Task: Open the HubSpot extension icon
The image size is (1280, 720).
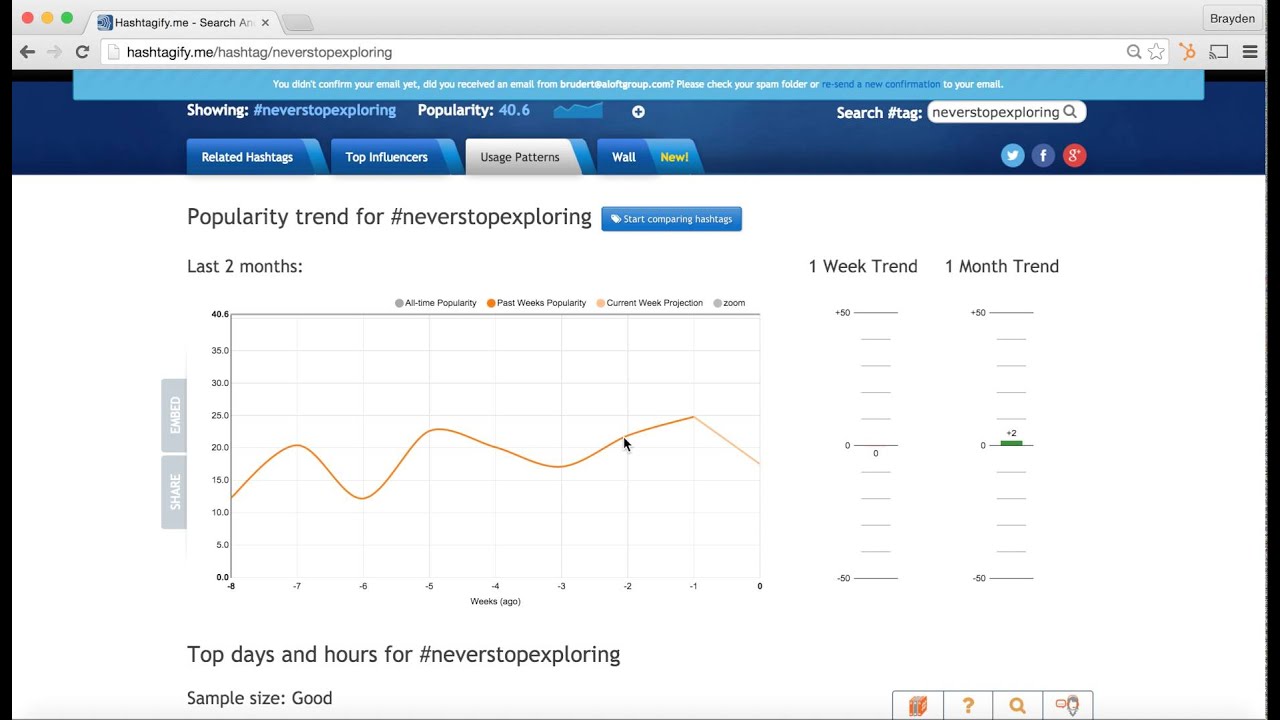Action: [x=1187, y=52]
